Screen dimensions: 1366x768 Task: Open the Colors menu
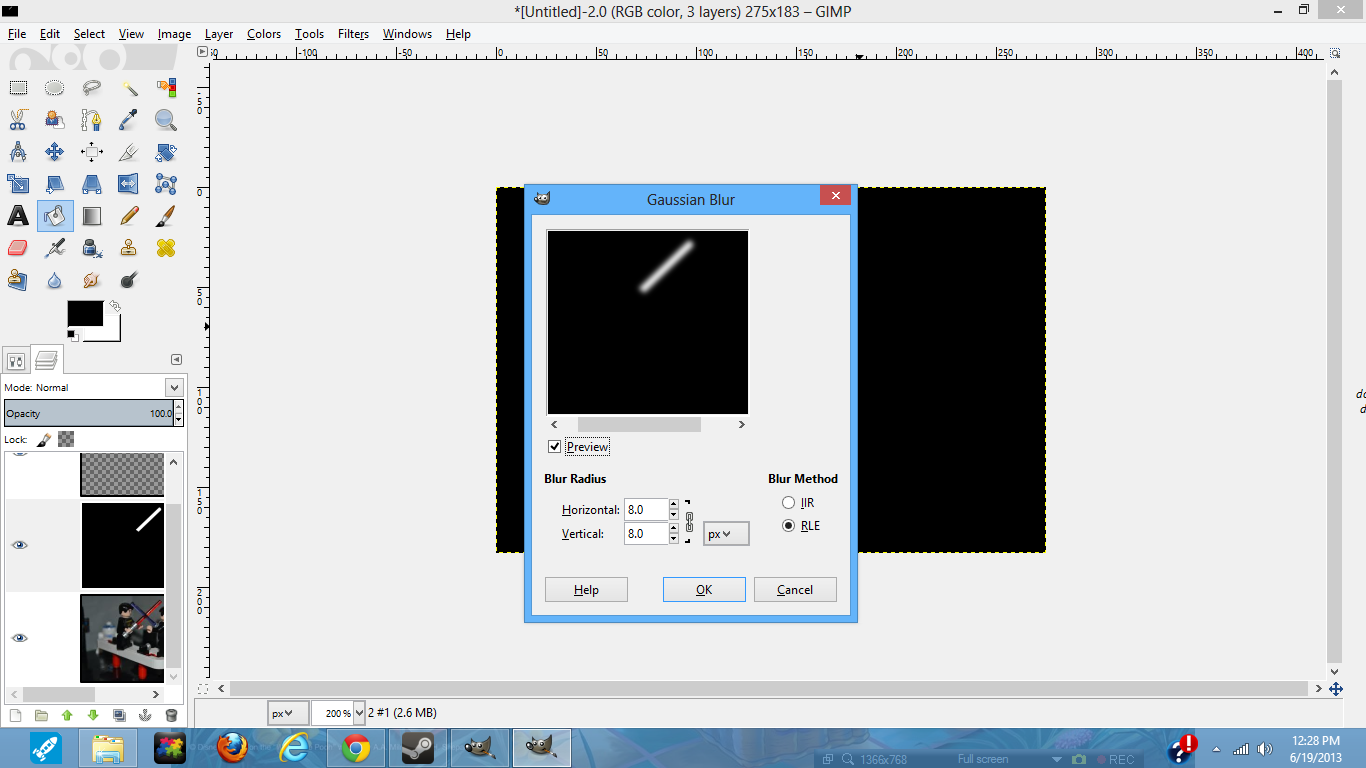(263, 33)
